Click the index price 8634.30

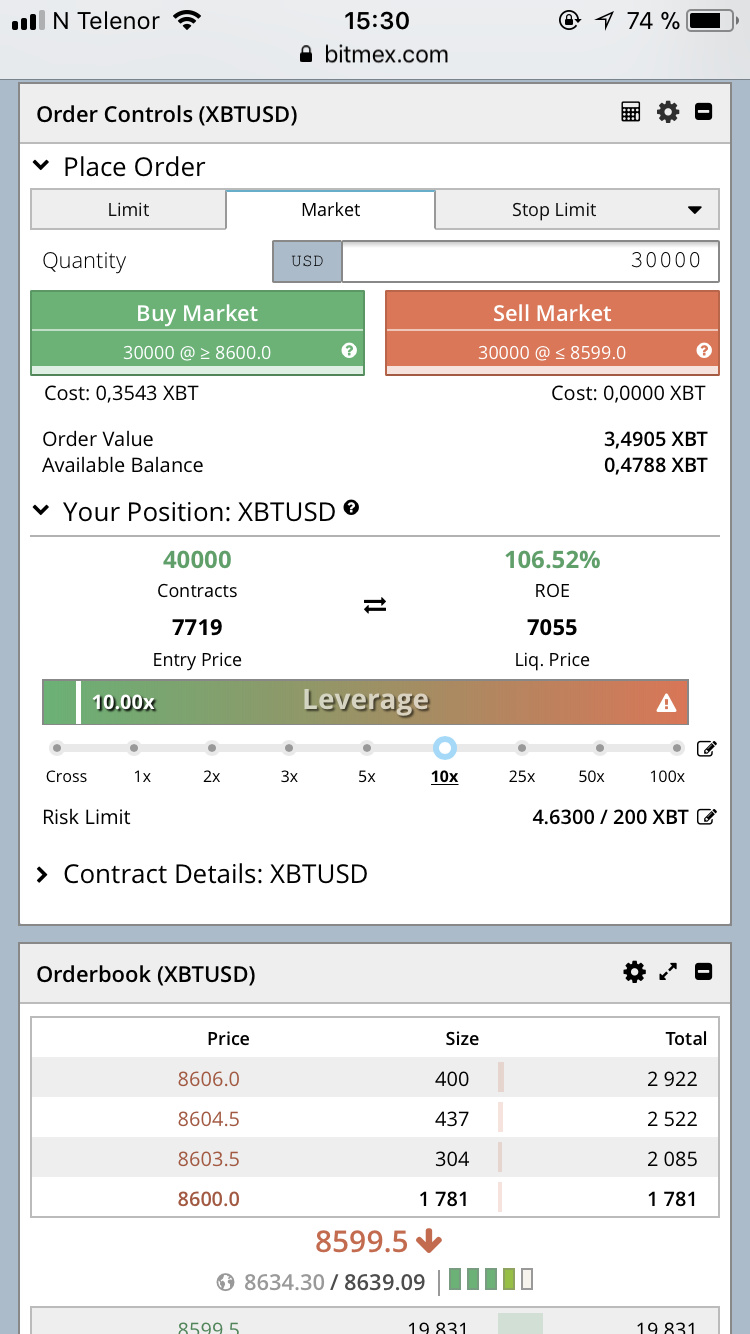[284, 1282]
